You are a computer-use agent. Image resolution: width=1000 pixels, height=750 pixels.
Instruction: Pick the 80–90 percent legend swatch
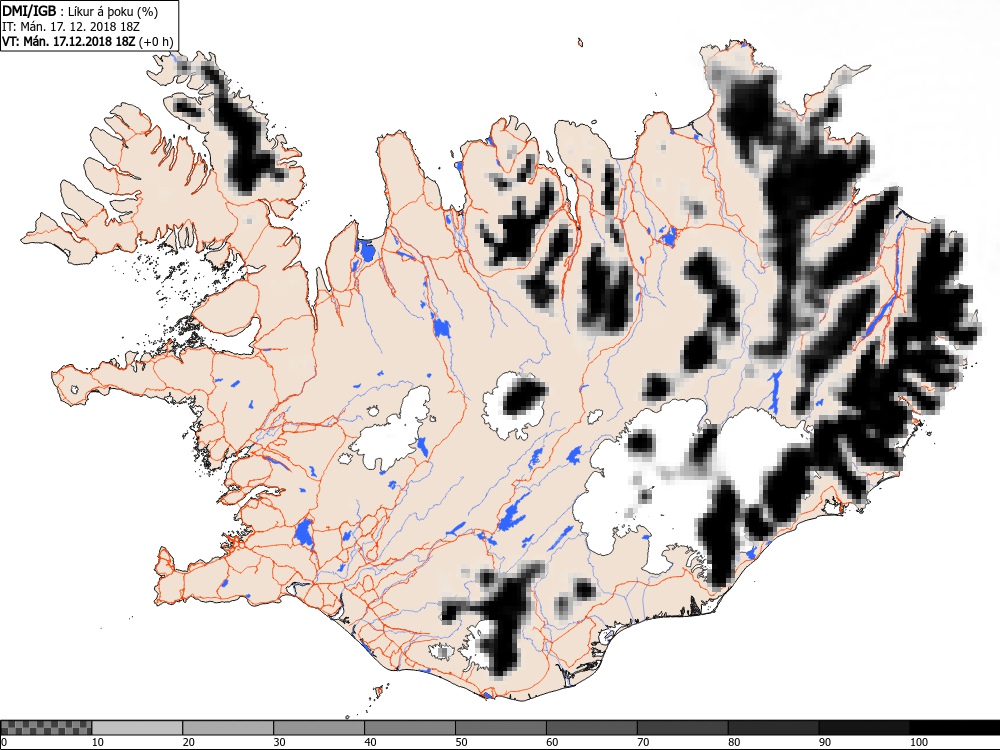(774, 728)
